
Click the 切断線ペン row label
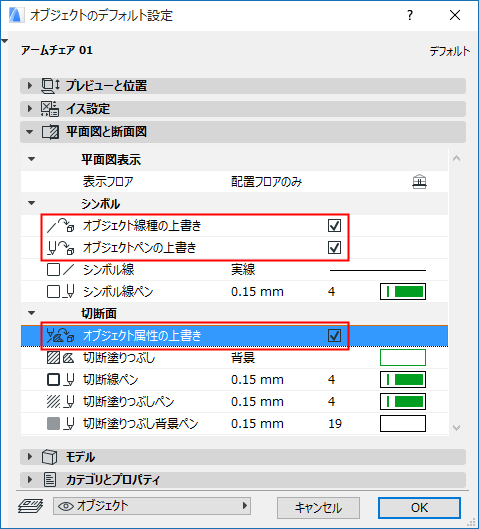tap(111, 380)
